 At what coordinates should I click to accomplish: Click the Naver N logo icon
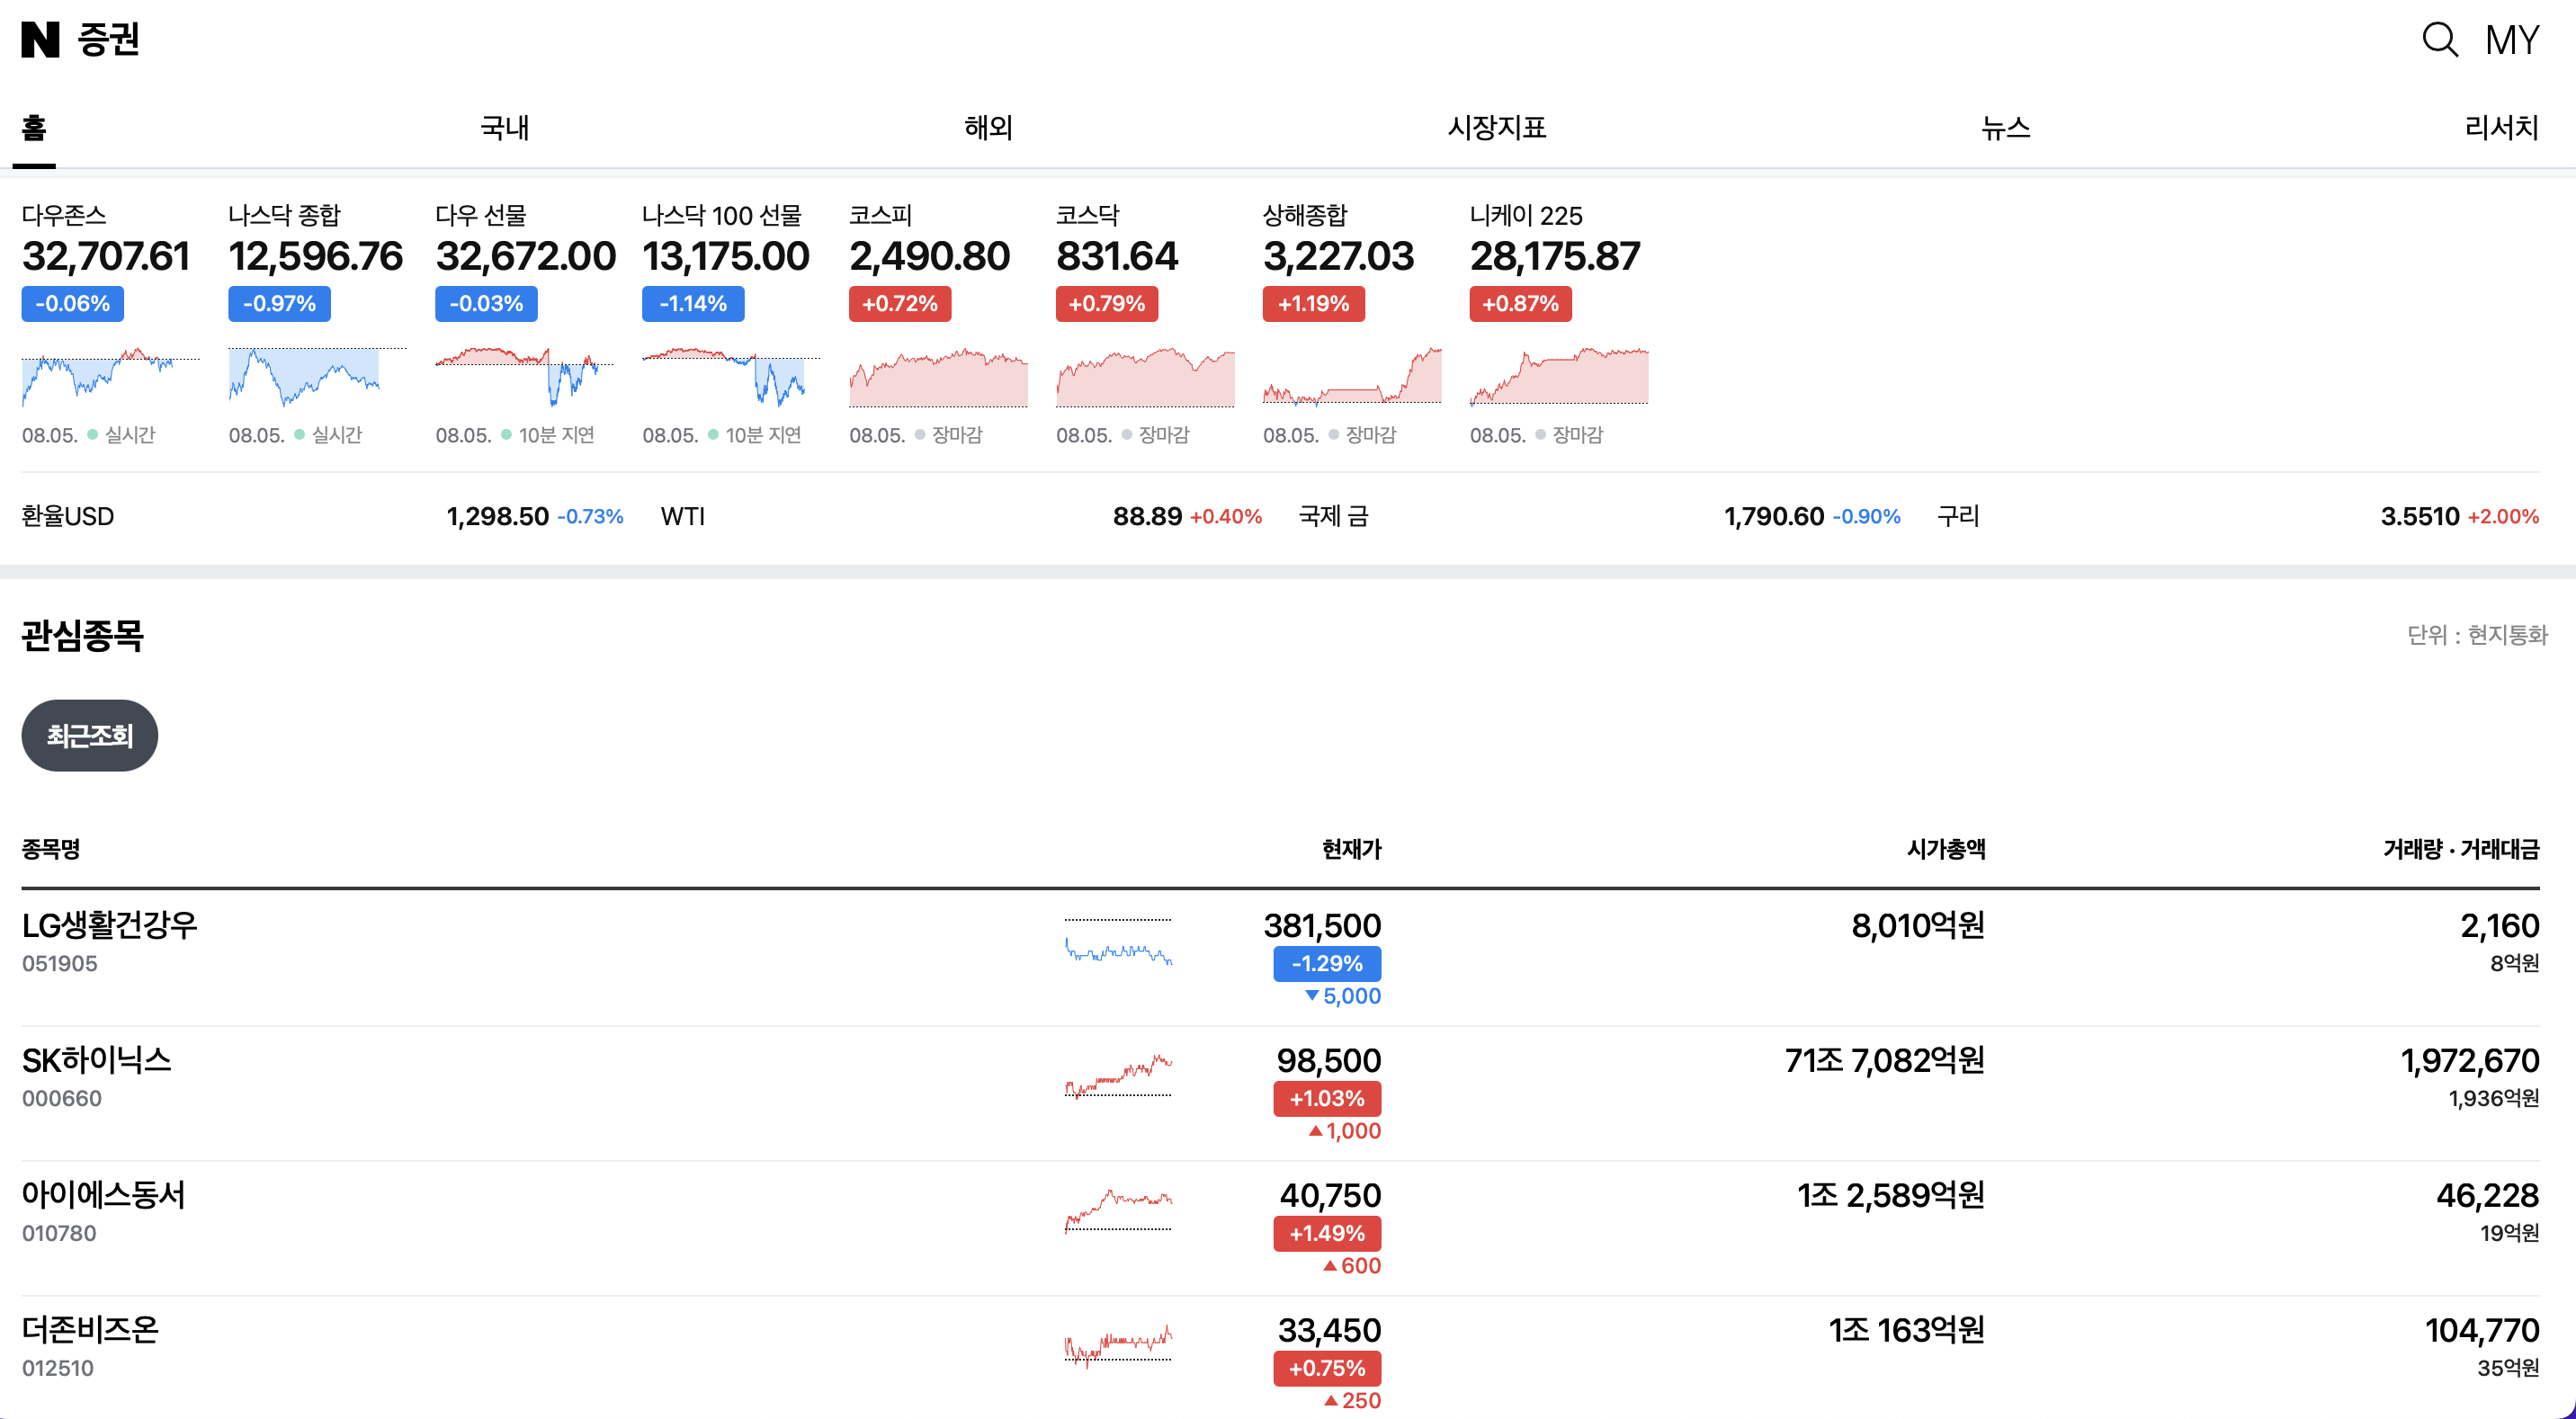point(41,40)
